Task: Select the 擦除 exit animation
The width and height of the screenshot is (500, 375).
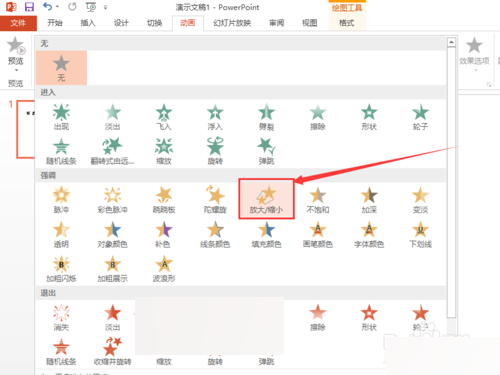Action: click(318, 317)
